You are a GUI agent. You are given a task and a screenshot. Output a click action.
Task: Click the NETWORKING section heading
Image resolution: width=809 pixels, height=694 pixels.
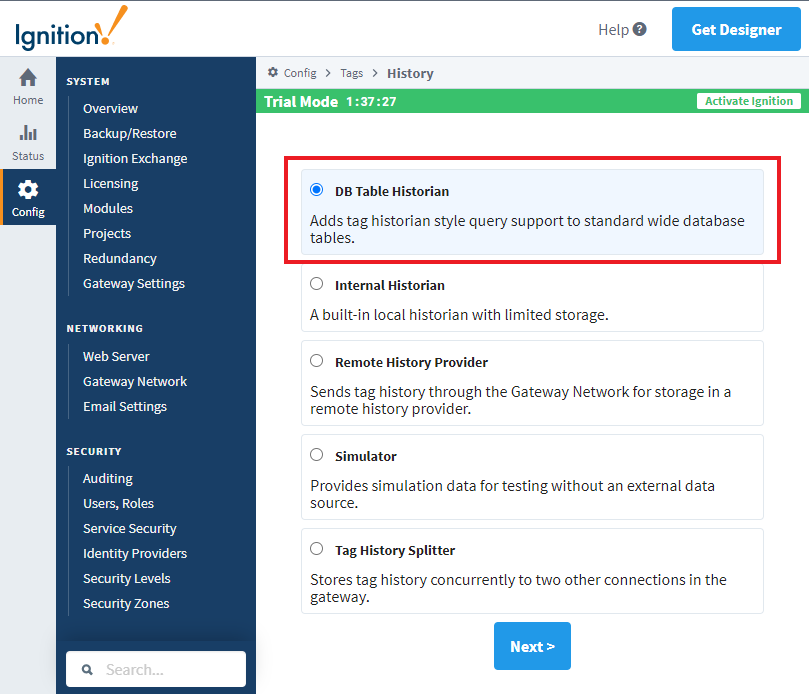tap(105, 329)
